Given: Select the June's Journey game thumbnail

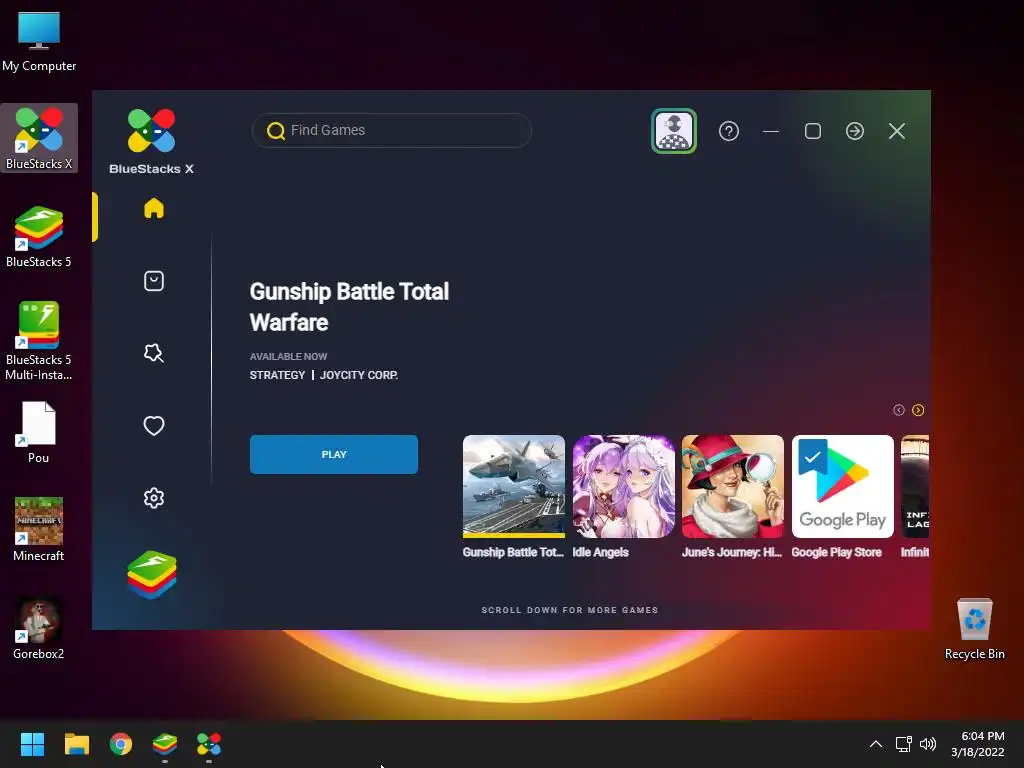Looking at the screenshot, I should [733, 486].
